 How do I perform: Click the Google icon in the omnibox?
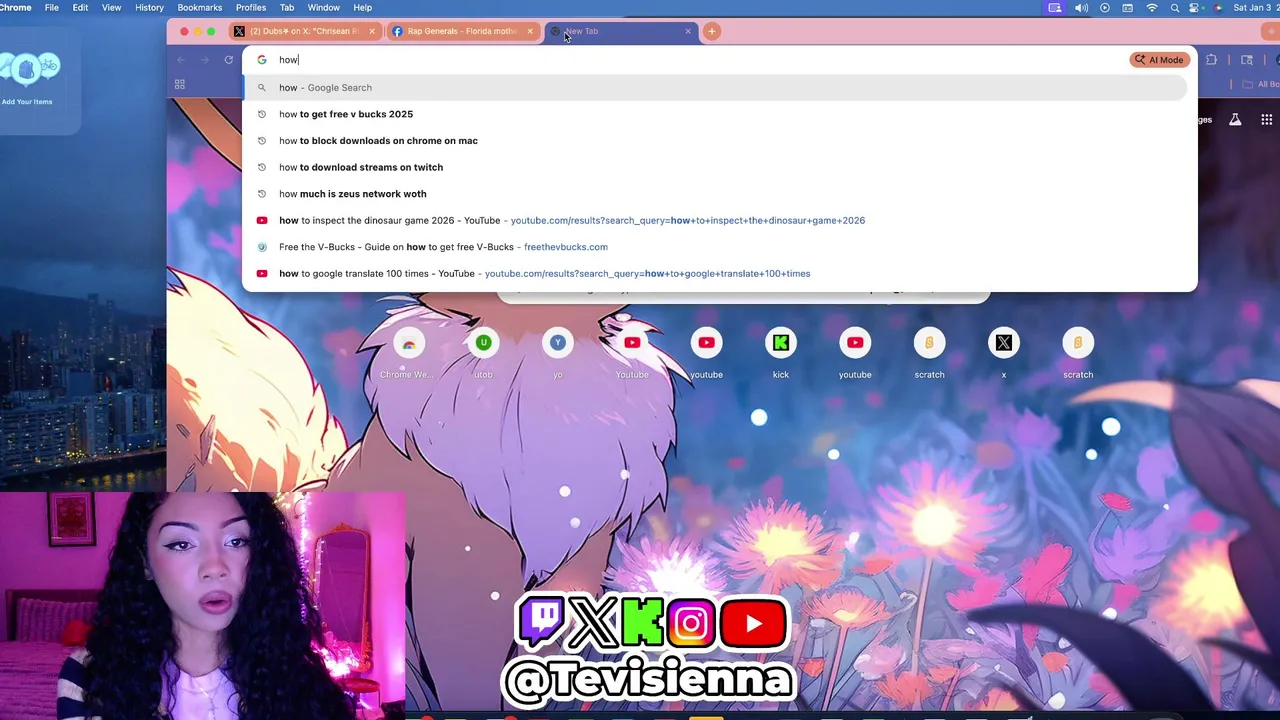pos(262,60)
